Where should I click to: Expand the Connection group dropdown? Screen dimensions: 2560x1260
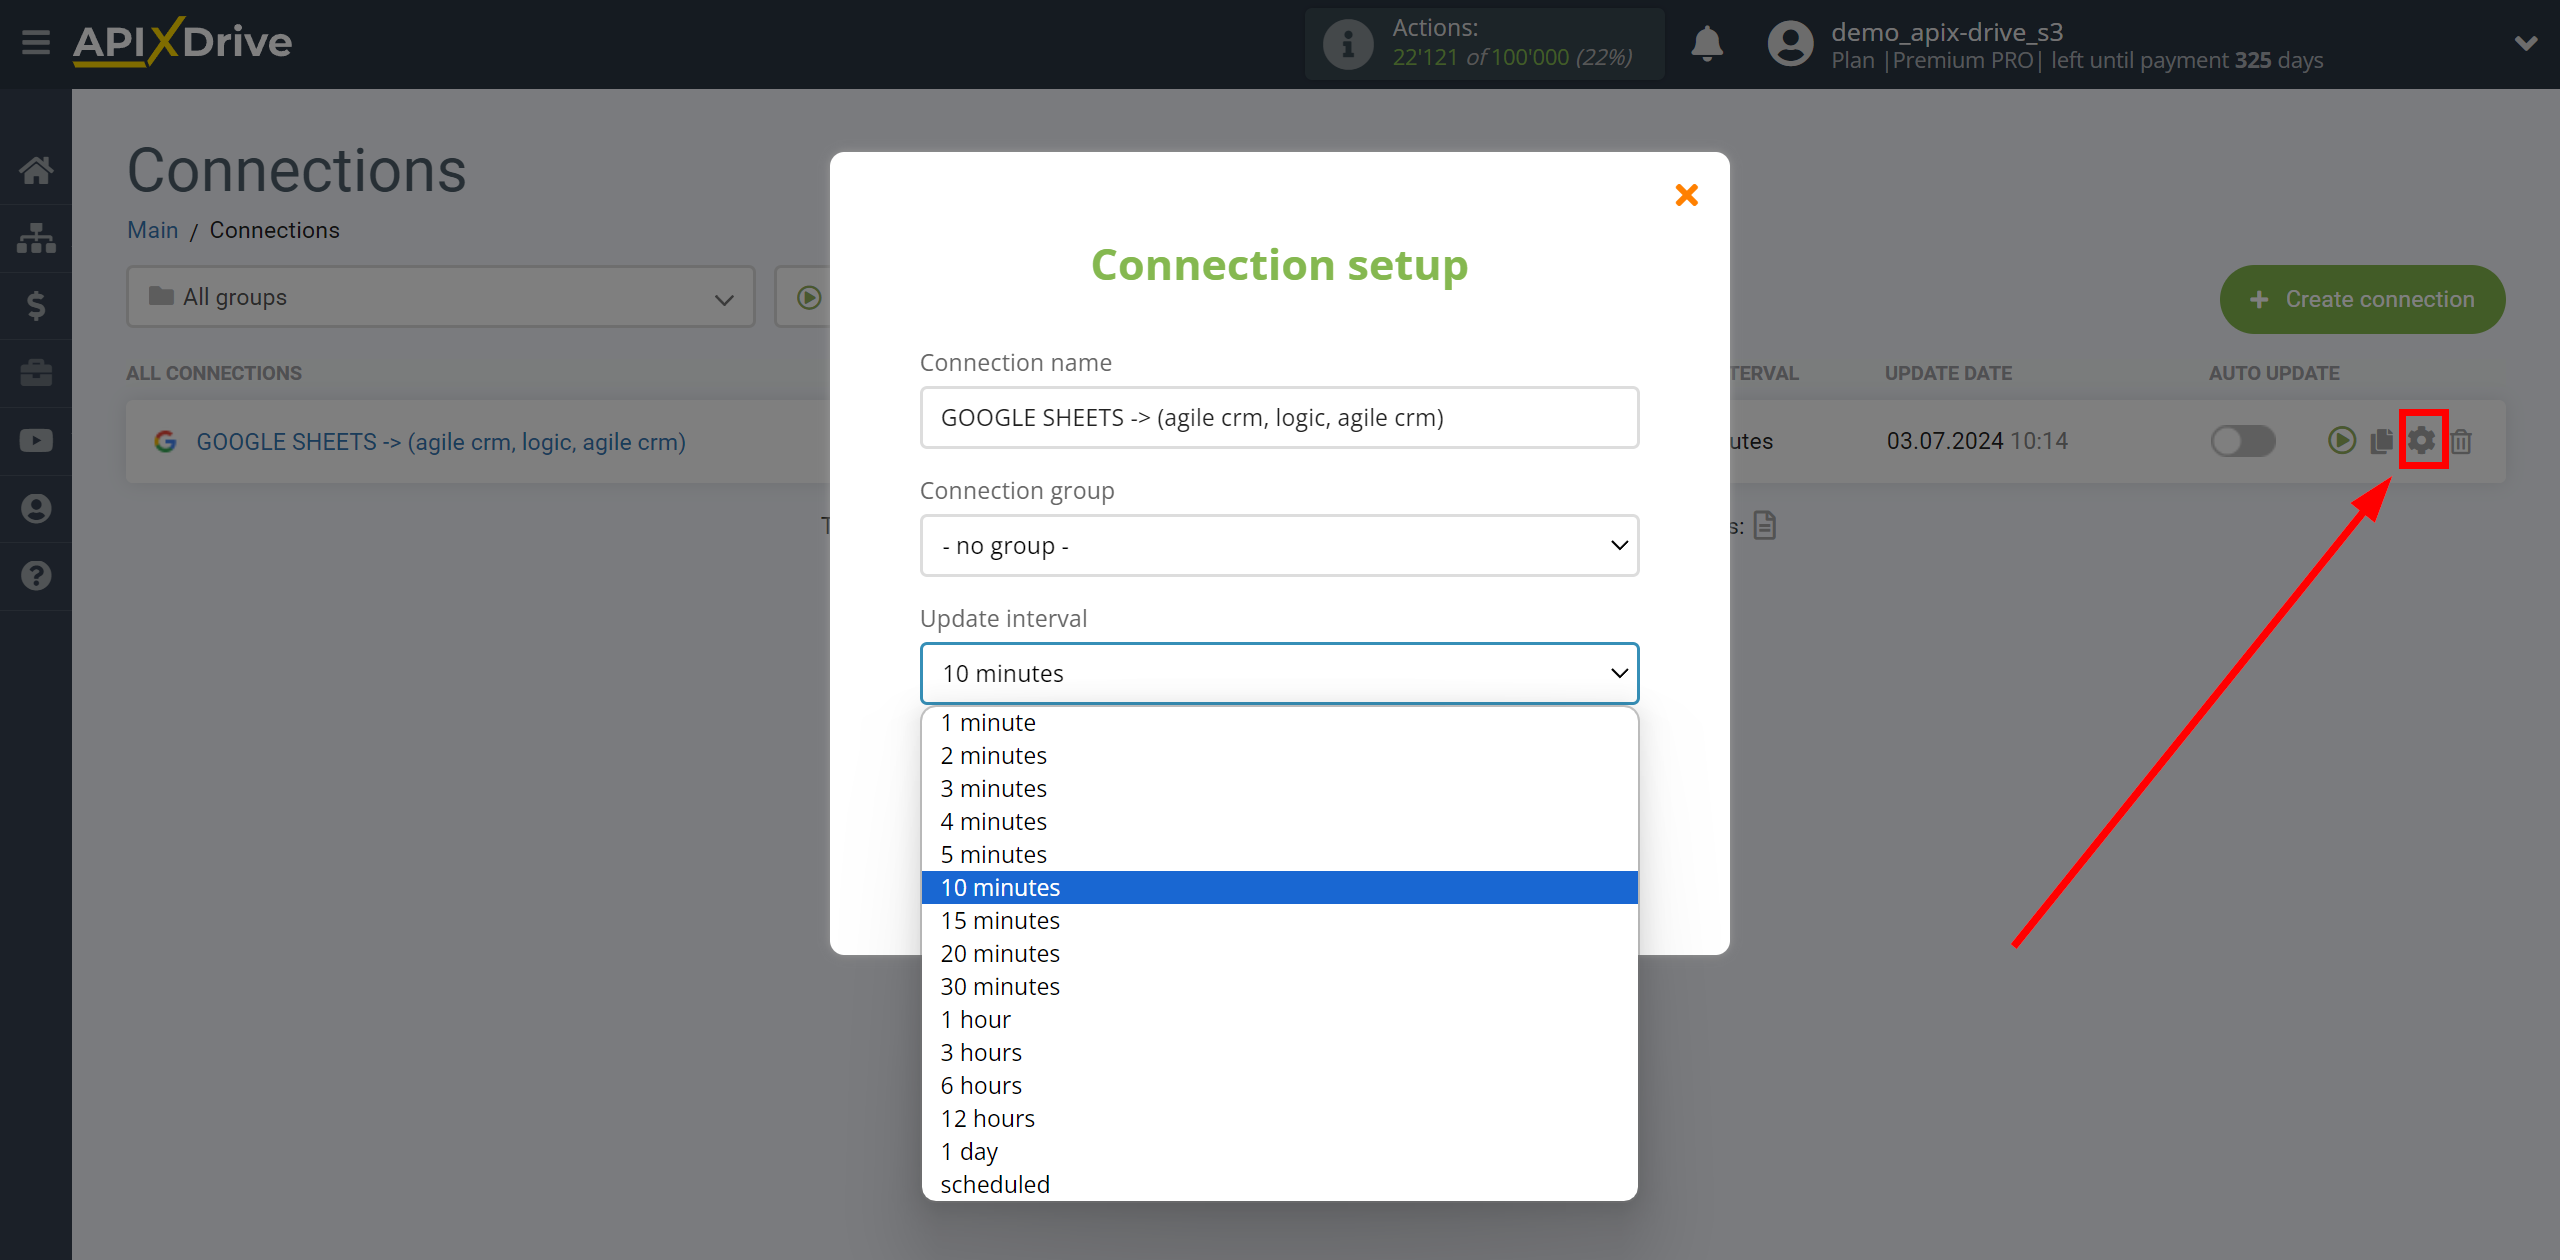point(1278,543)
